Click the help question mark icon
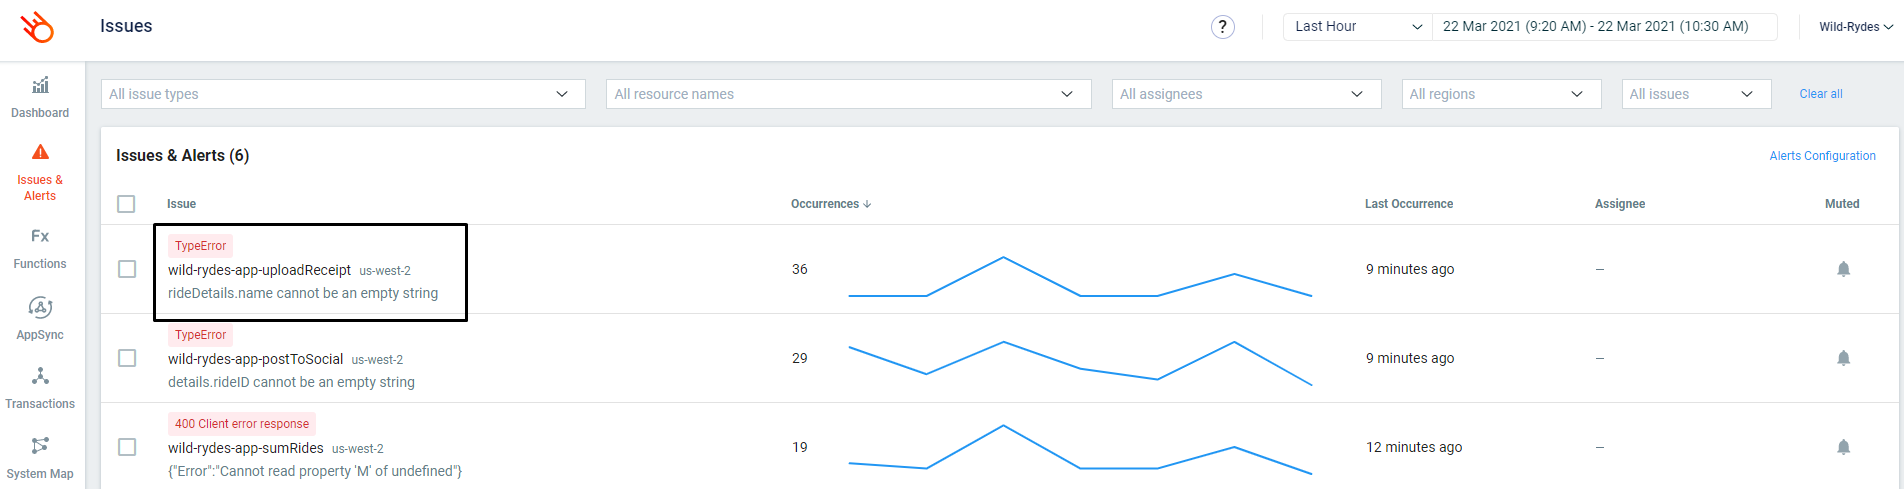This screenshot has height=489, width=1904. click(1222, 27)
